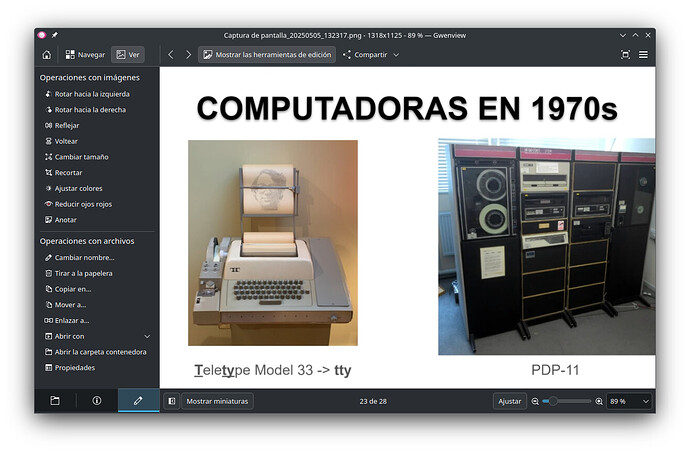Click Operaciones con archivos heading
This screenshot has width=690, height=453.
(x=87, y=241)
